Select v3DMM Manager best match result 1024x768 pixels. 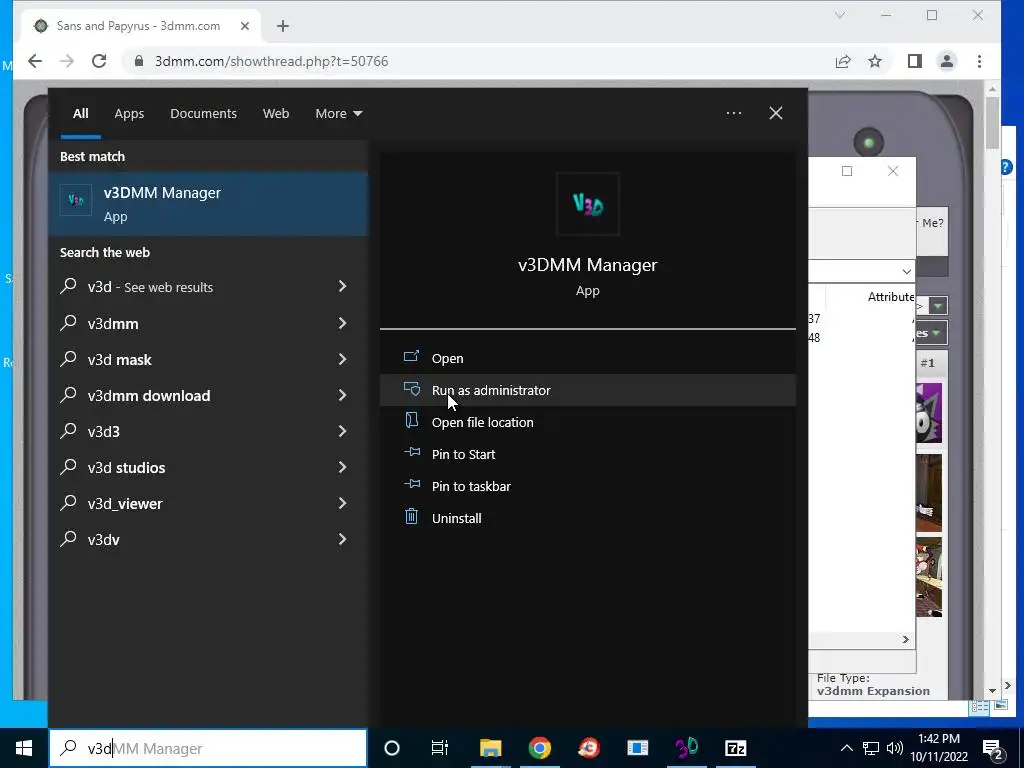coord(208,204)
